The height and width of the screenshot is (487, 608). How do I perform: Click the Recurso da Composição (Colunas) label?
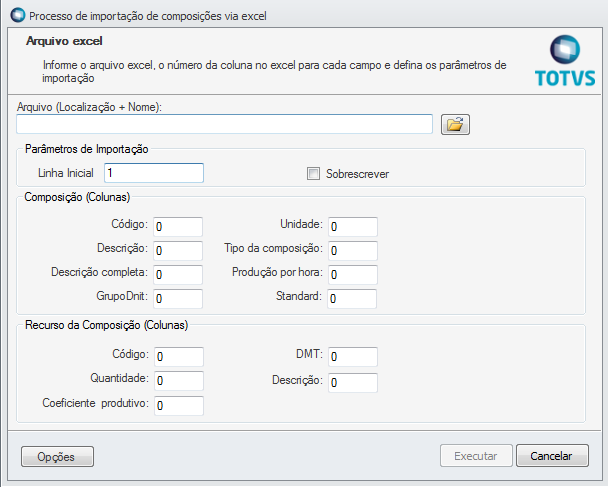pos(106,325)
